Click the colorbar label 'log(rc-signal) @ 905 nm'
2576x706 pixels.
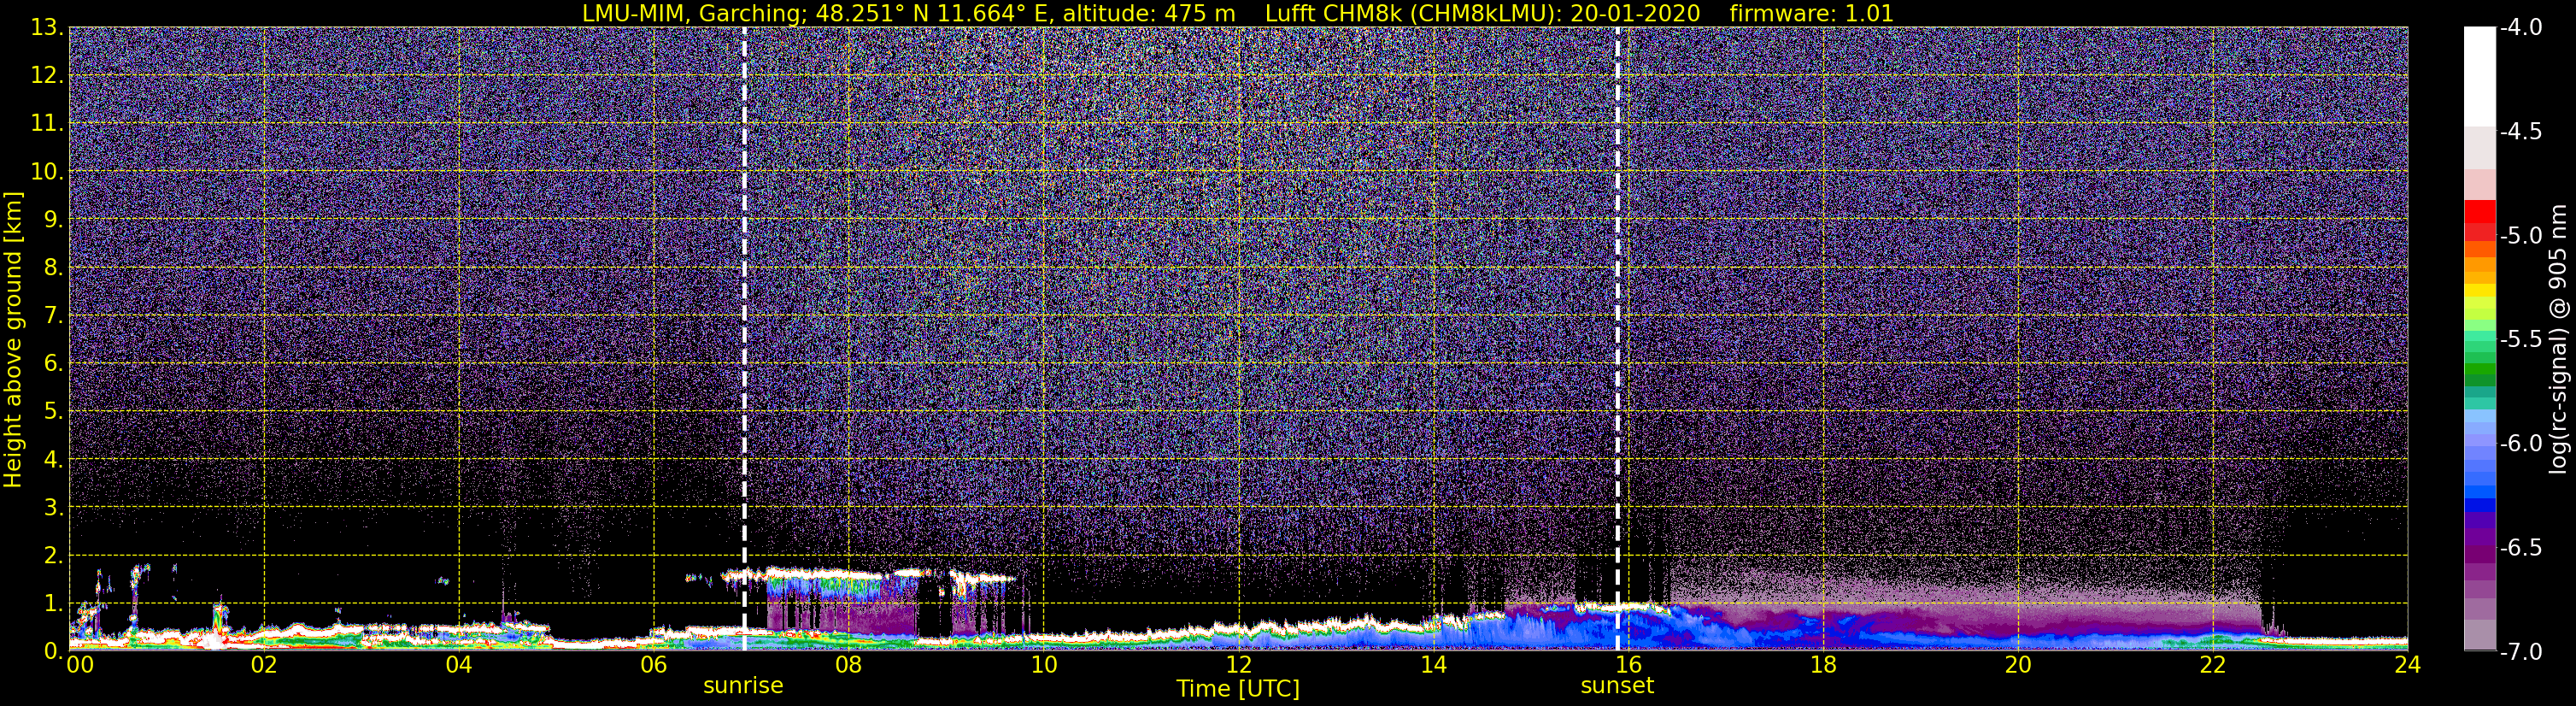pyautogui.click(x=2558, y=339)
